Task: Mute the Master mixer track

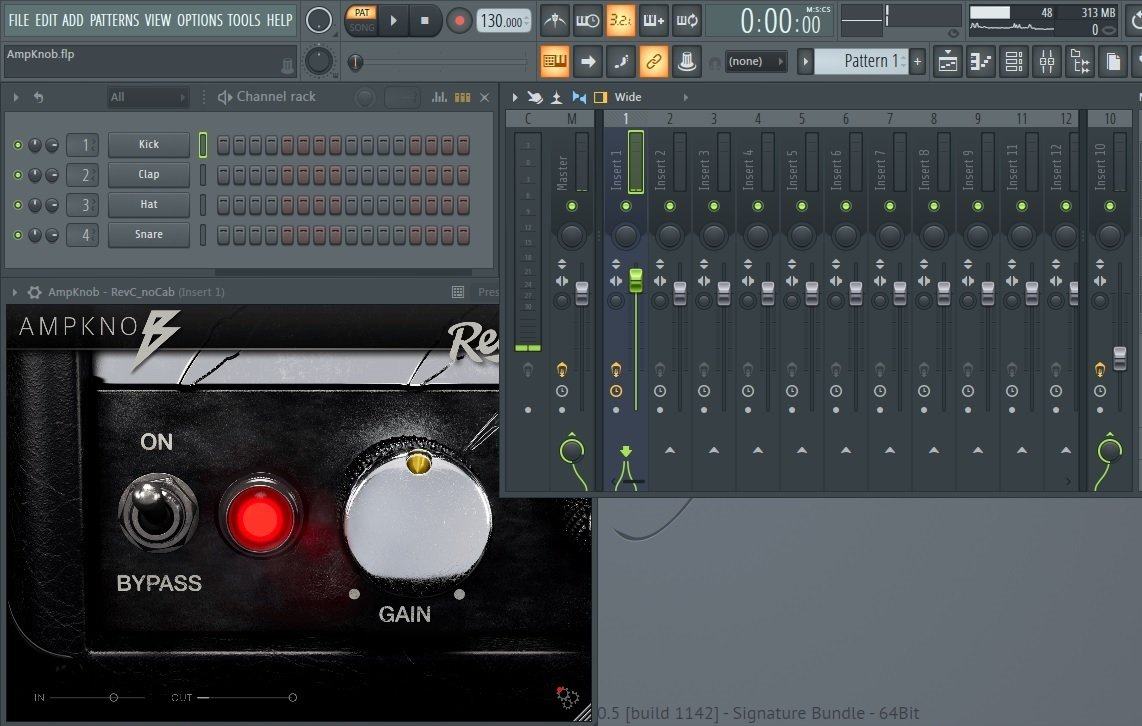Action: pyautogui.click(x=572, y=206)
